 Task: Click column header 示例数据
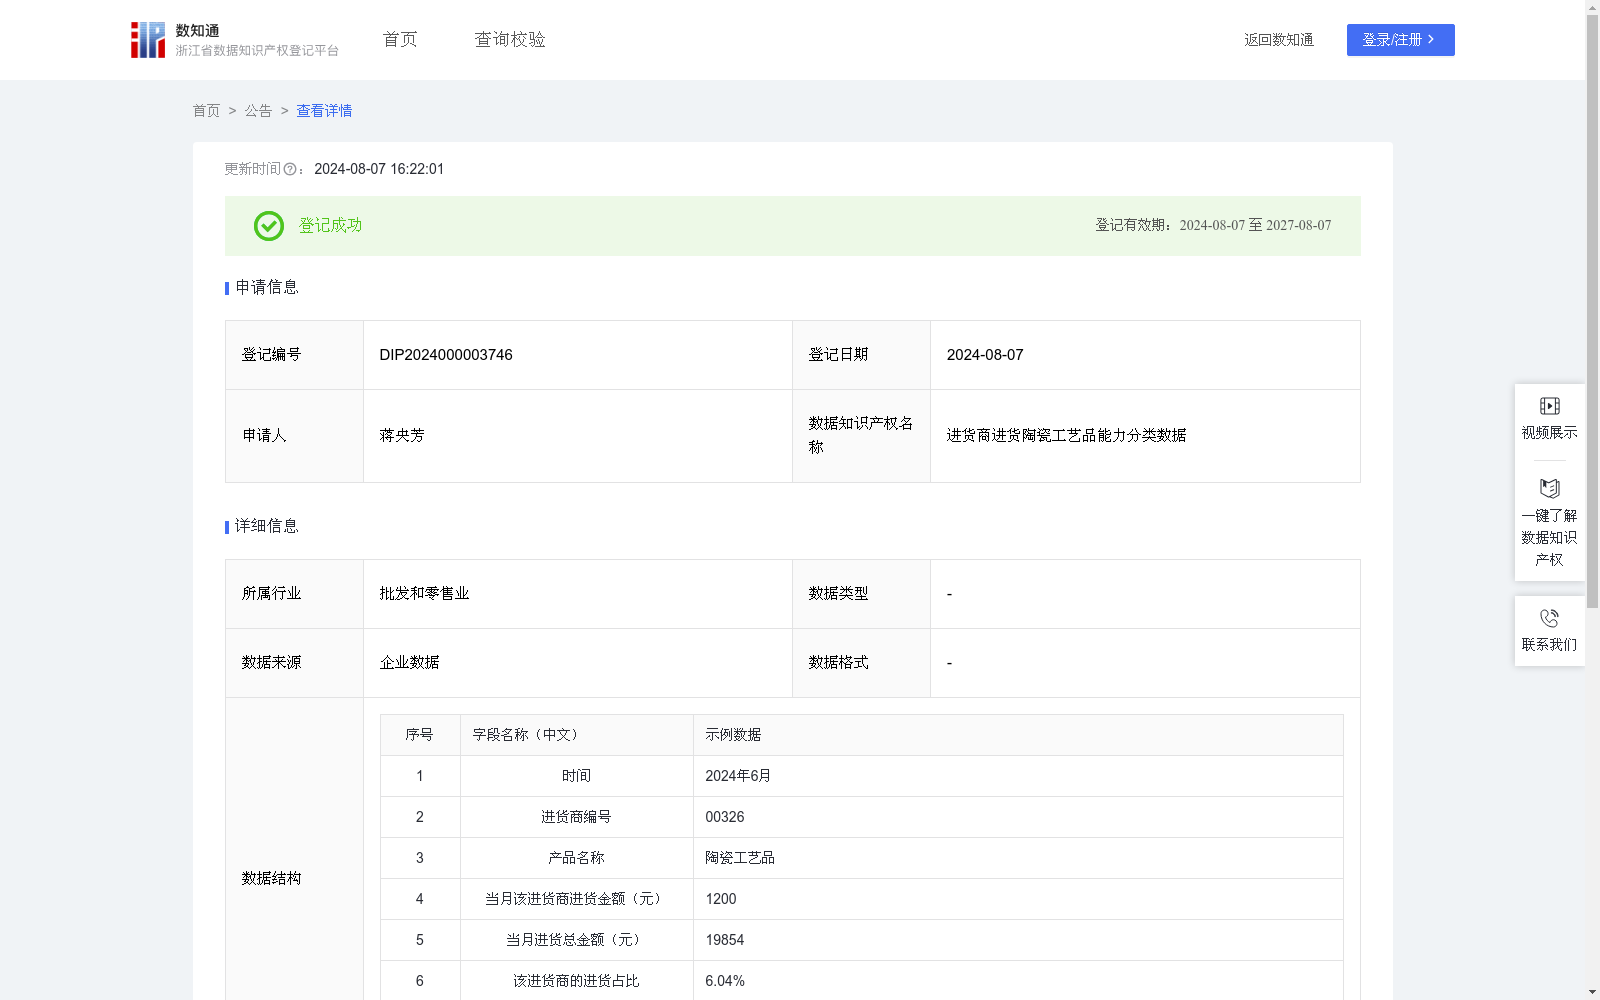(x=733, y=735)
